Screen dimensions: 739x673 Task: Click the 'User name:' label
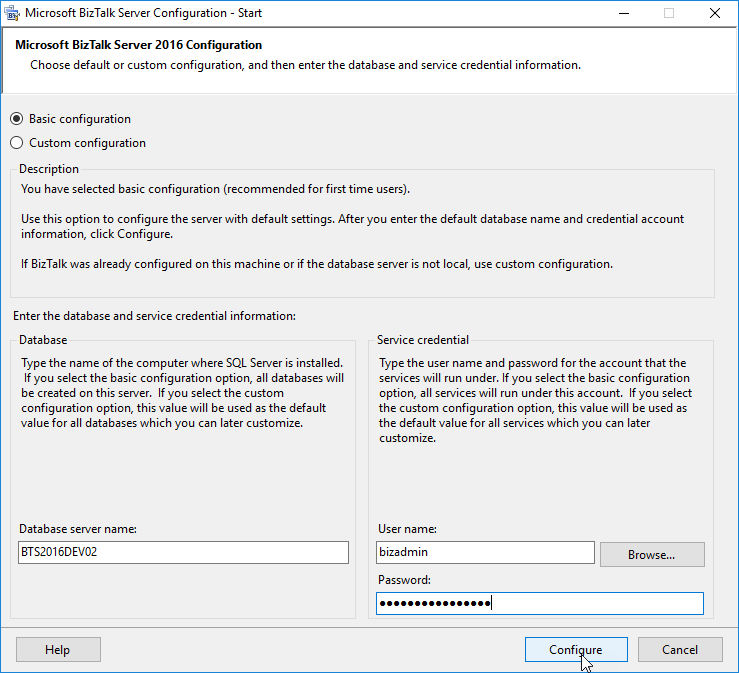click(x=407, y=529)
